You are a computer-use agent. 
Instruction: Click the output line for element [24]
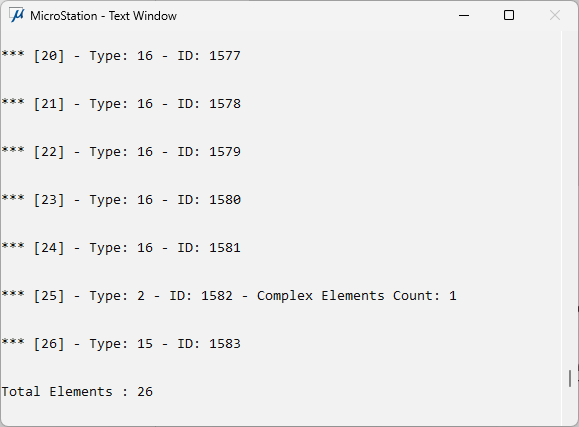point(121,248)
